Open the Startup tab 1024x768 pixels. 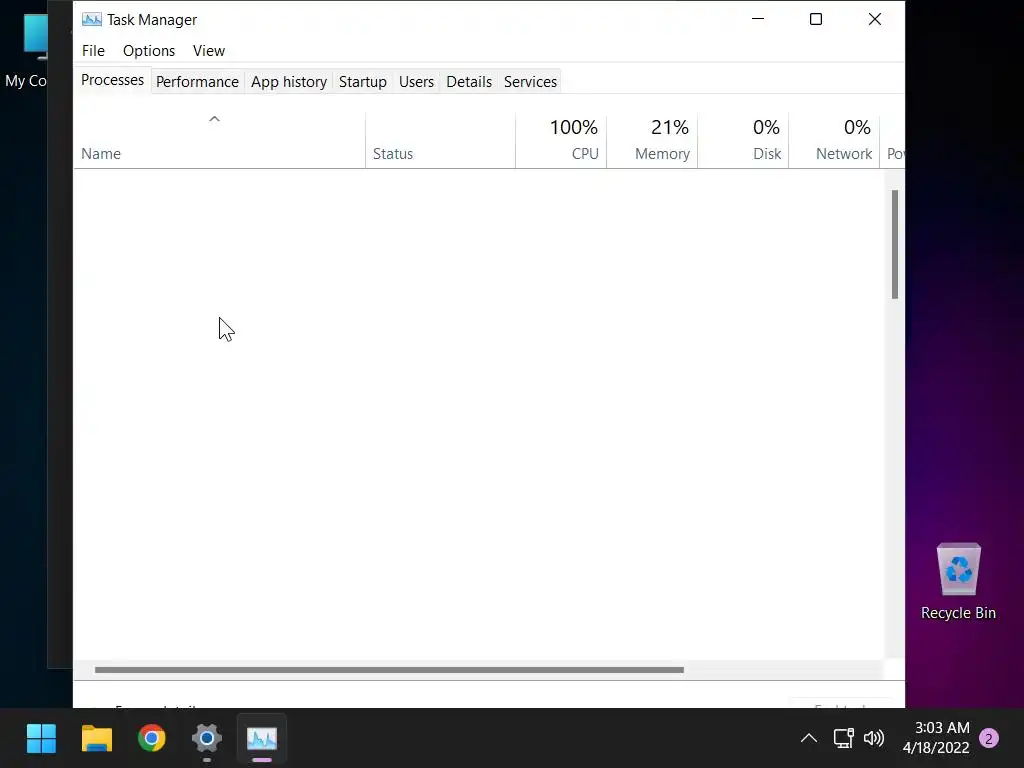(x=362, y=82)
